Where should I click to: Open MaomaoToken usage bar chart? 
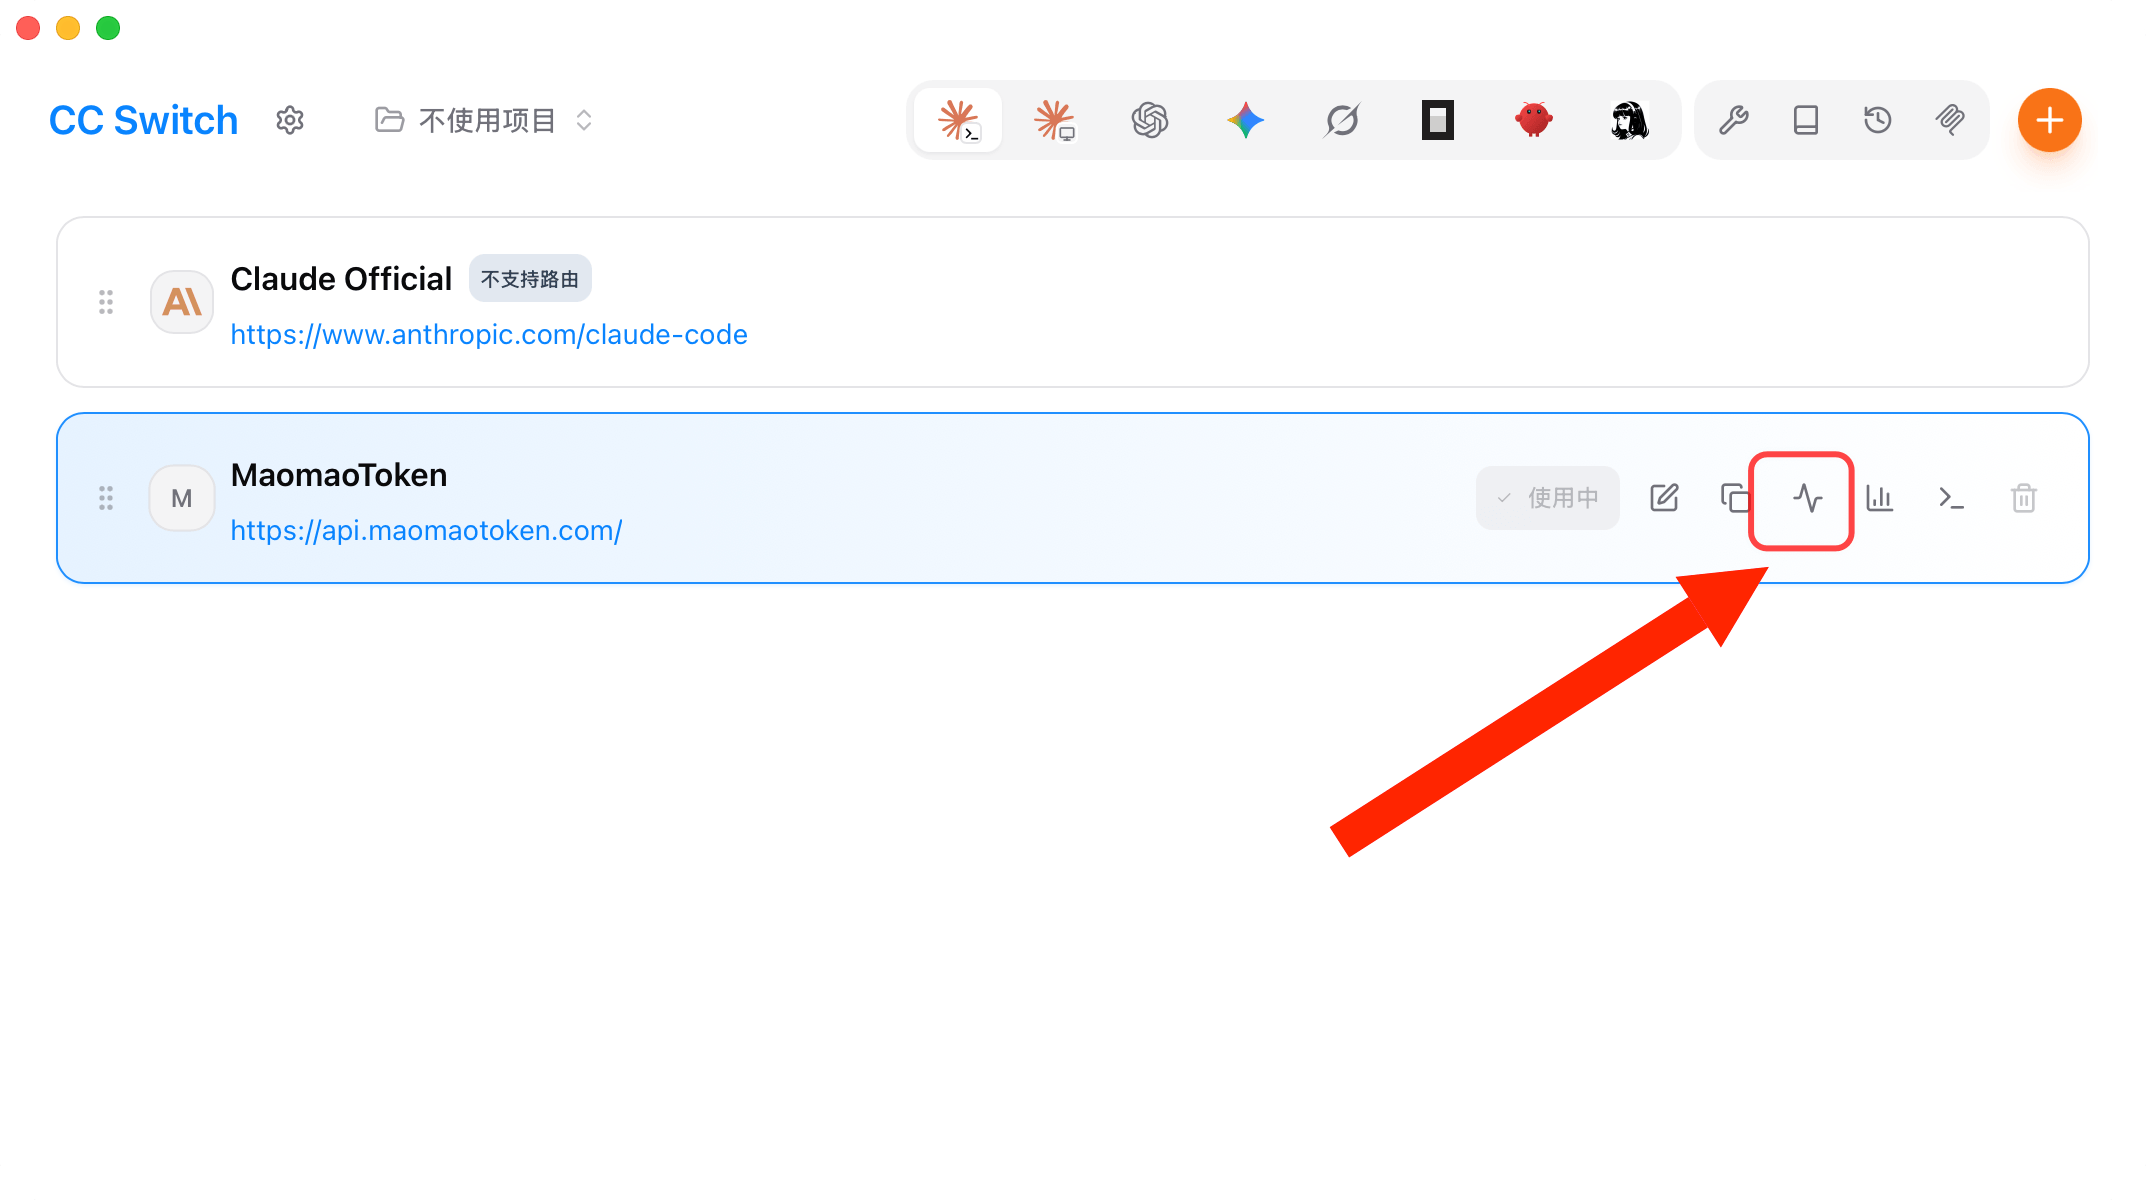(x=1880, y=498)
